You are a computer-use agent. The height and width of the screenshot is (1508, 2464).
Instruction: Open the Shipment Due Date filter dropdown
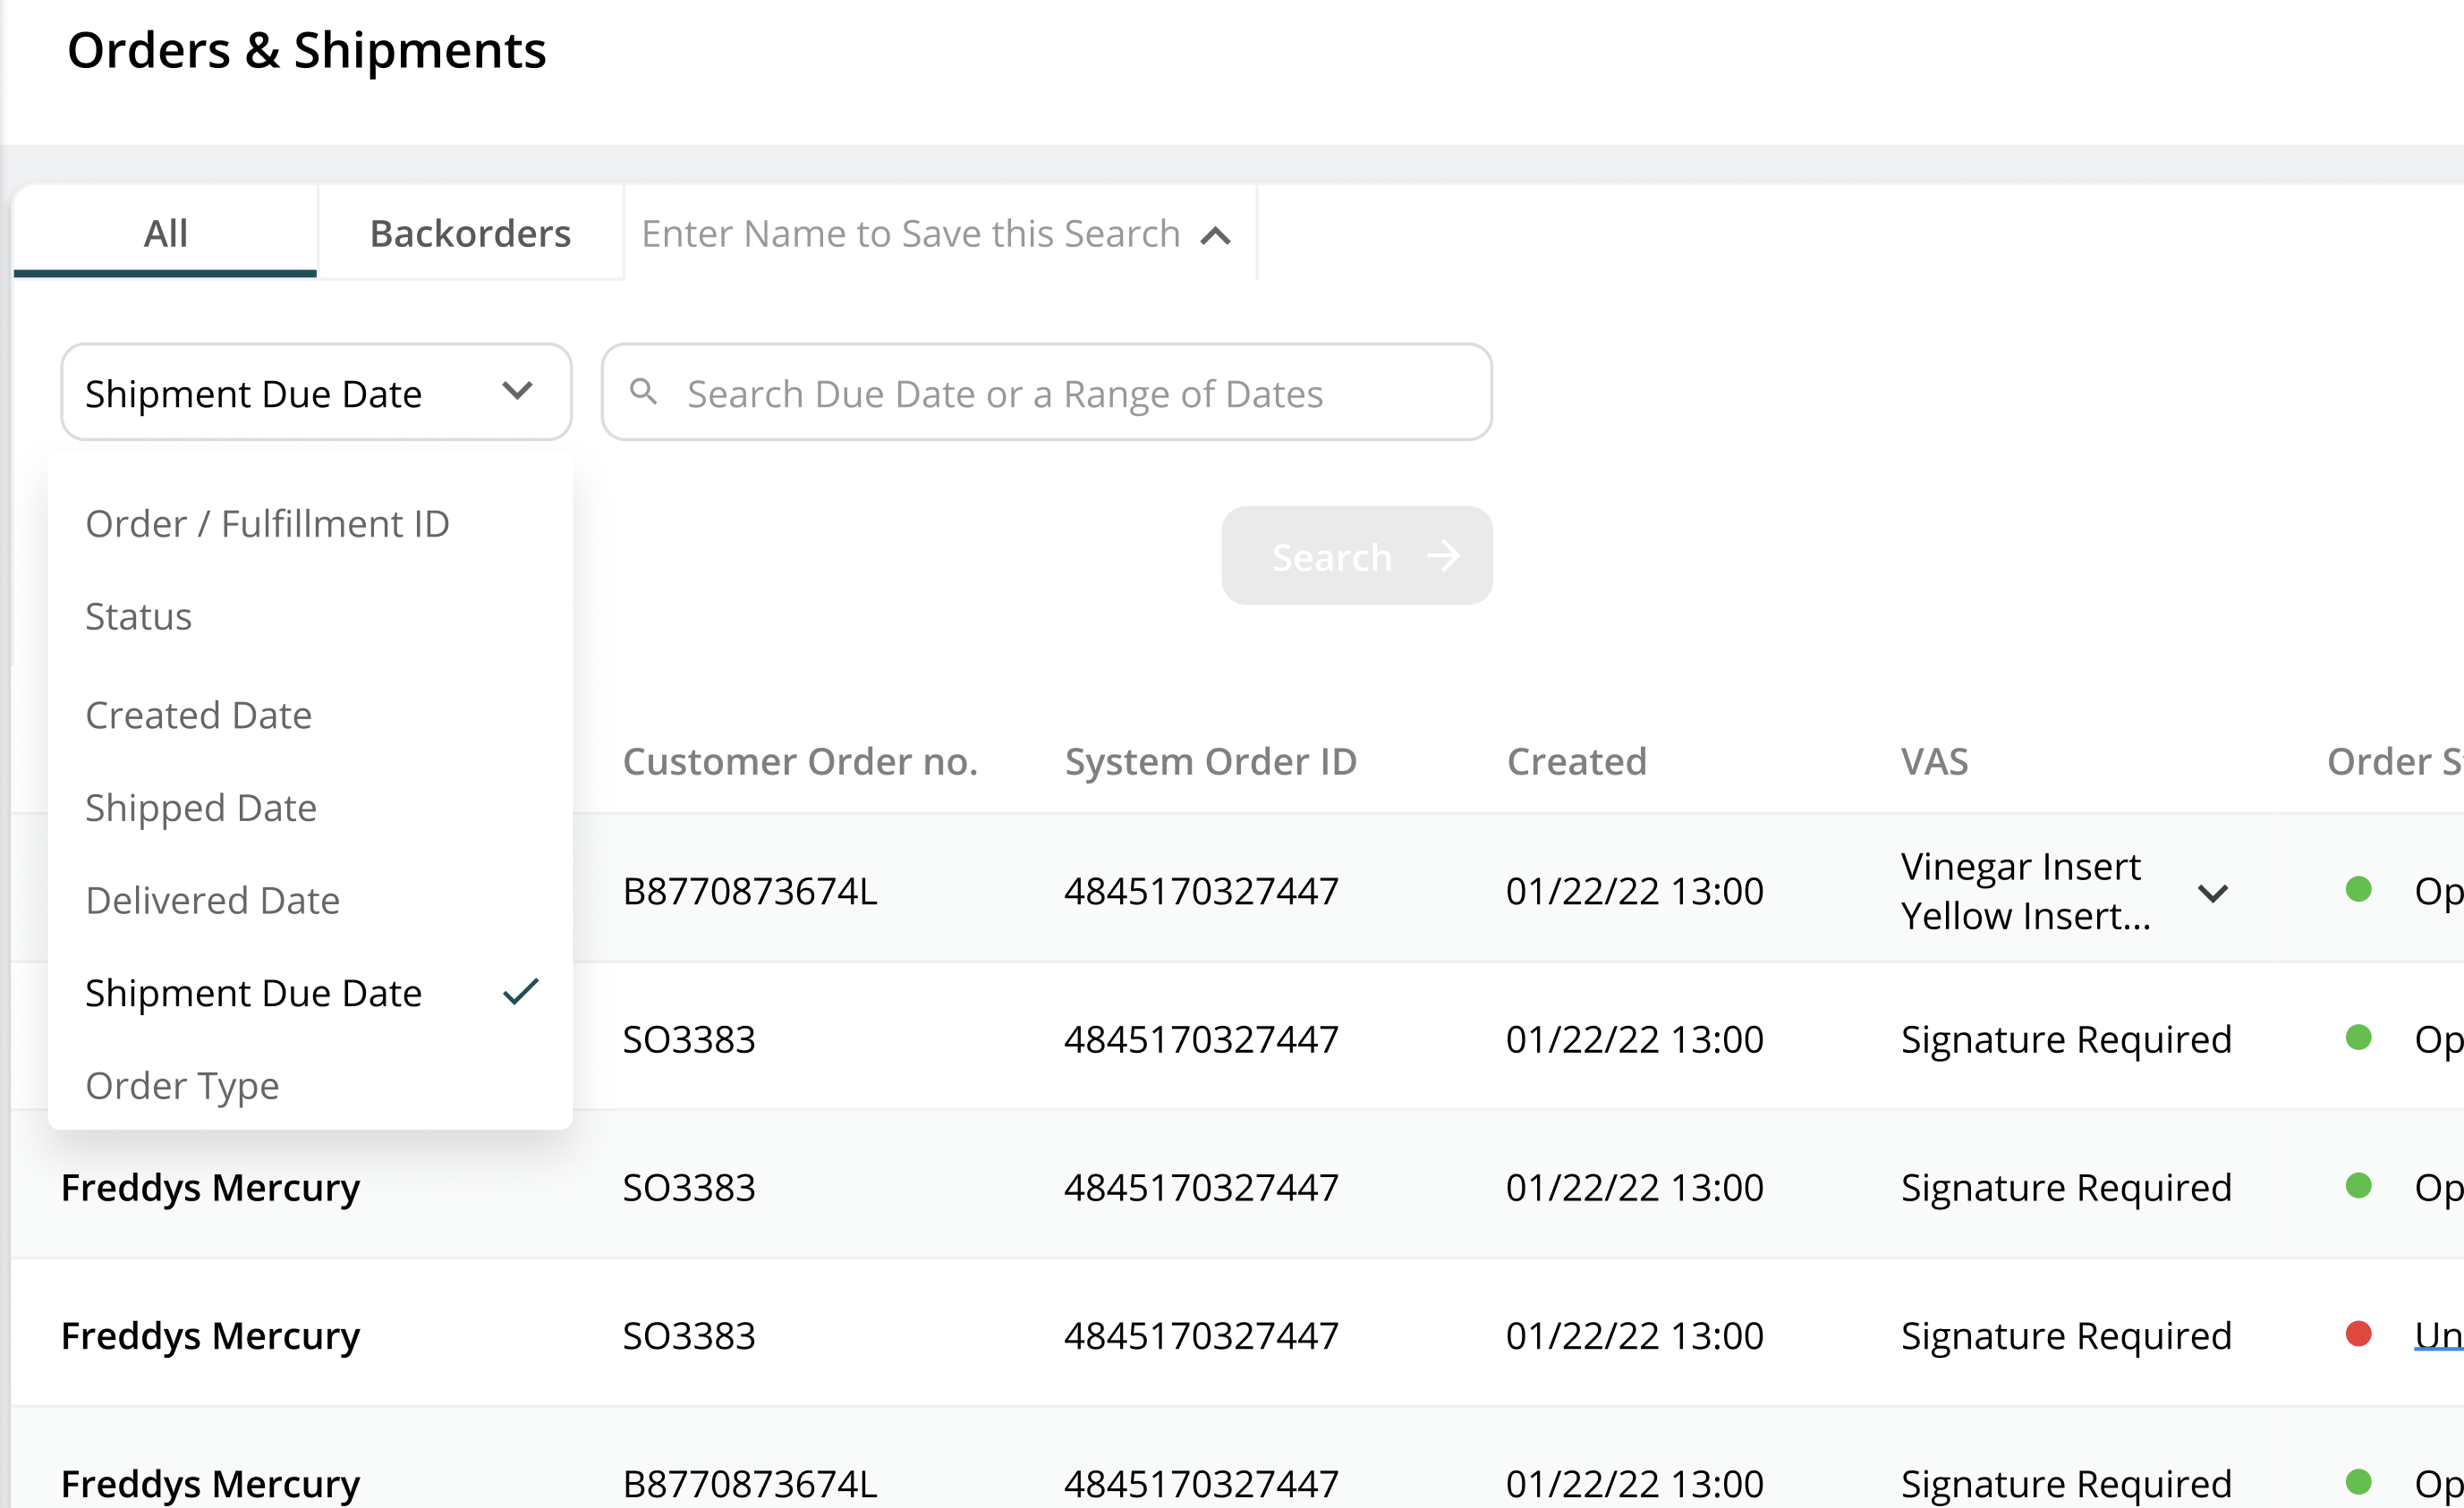316,392
